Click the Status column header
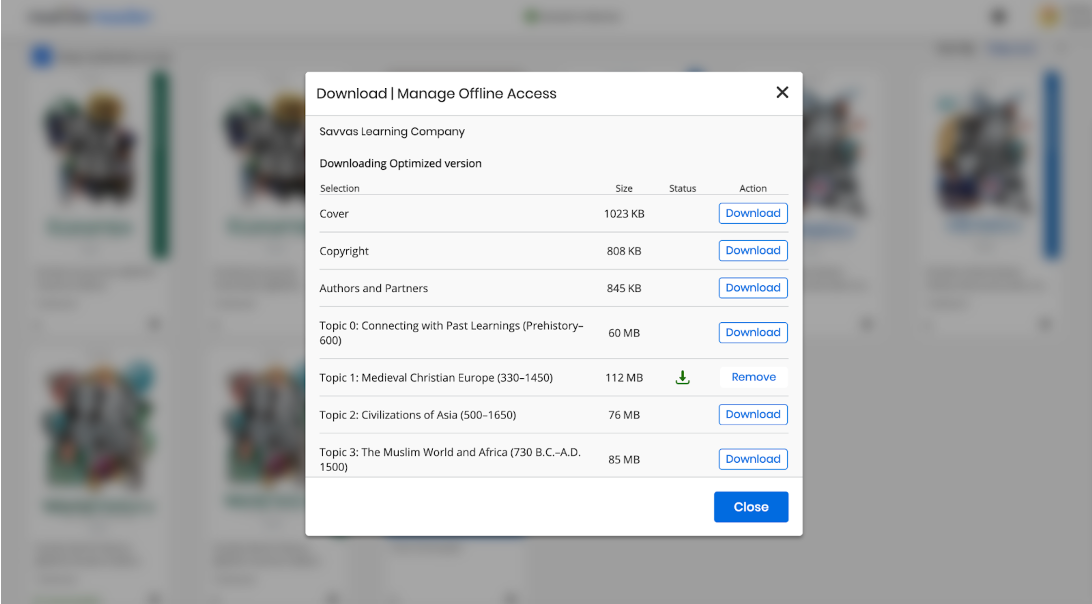This screenshot has height=604, width=1092. point(682,188)
